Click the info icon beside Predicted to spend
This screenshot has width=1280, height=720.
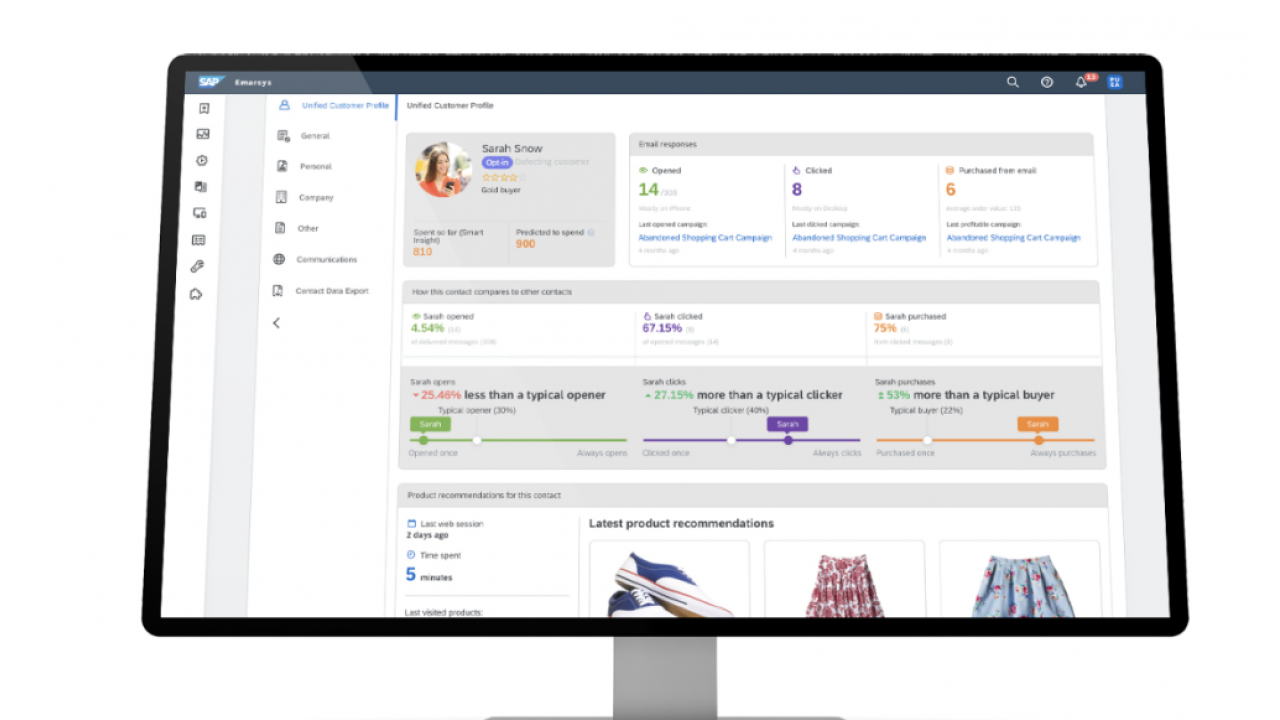click(591, 232)
